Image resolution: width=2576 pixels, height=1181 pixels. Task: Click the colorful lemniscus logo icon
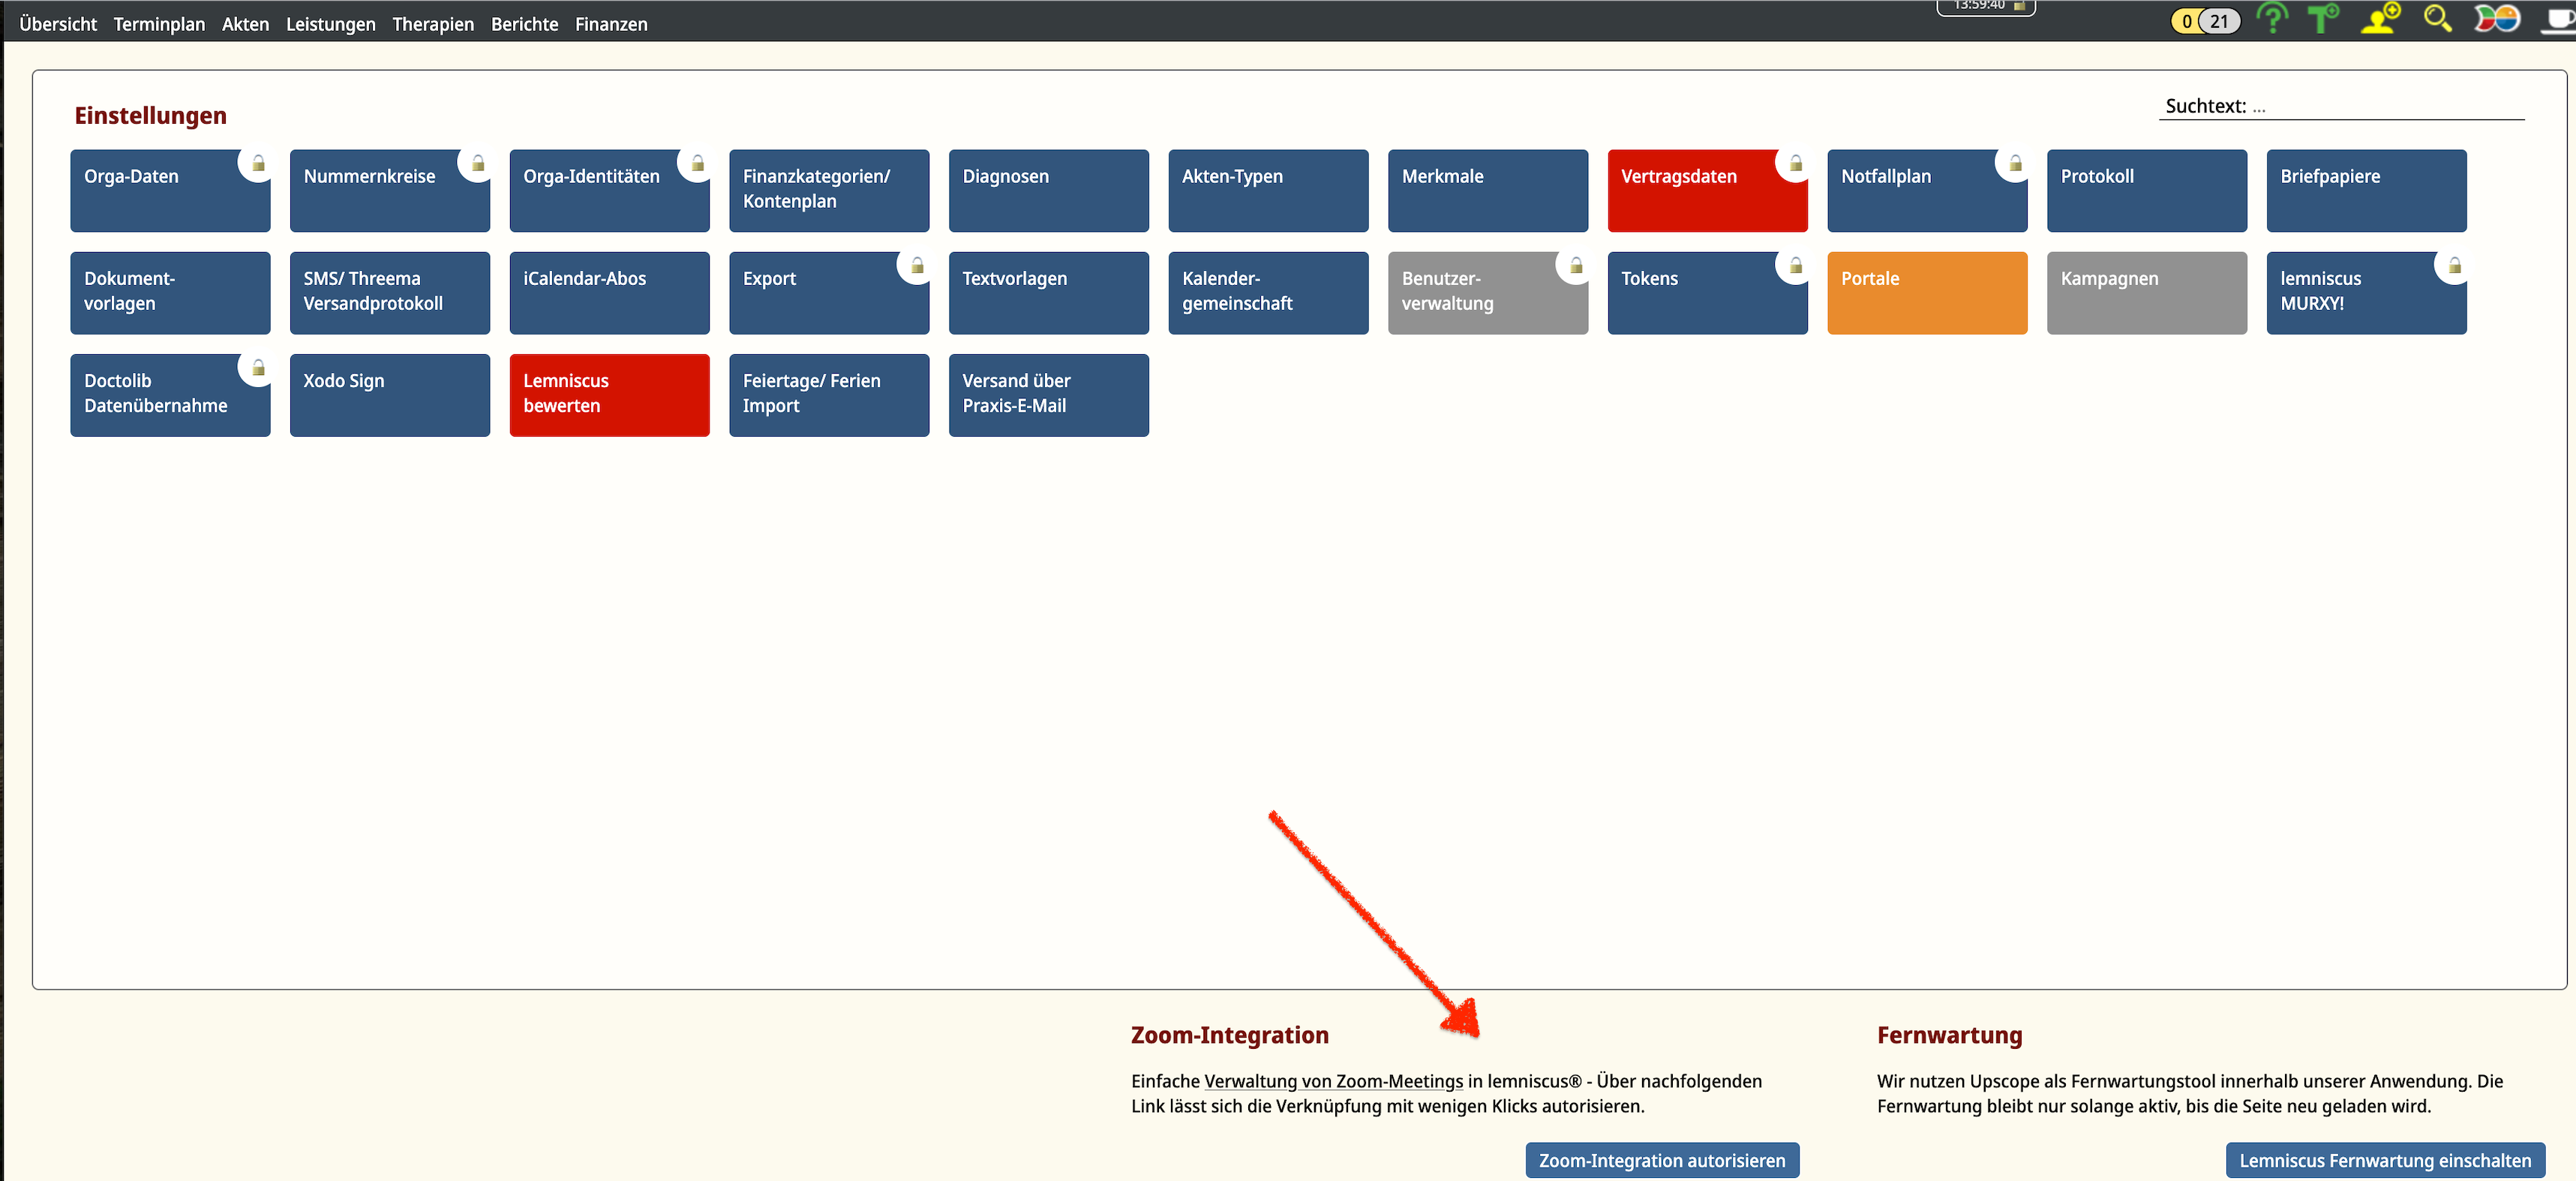(2496, 18)
